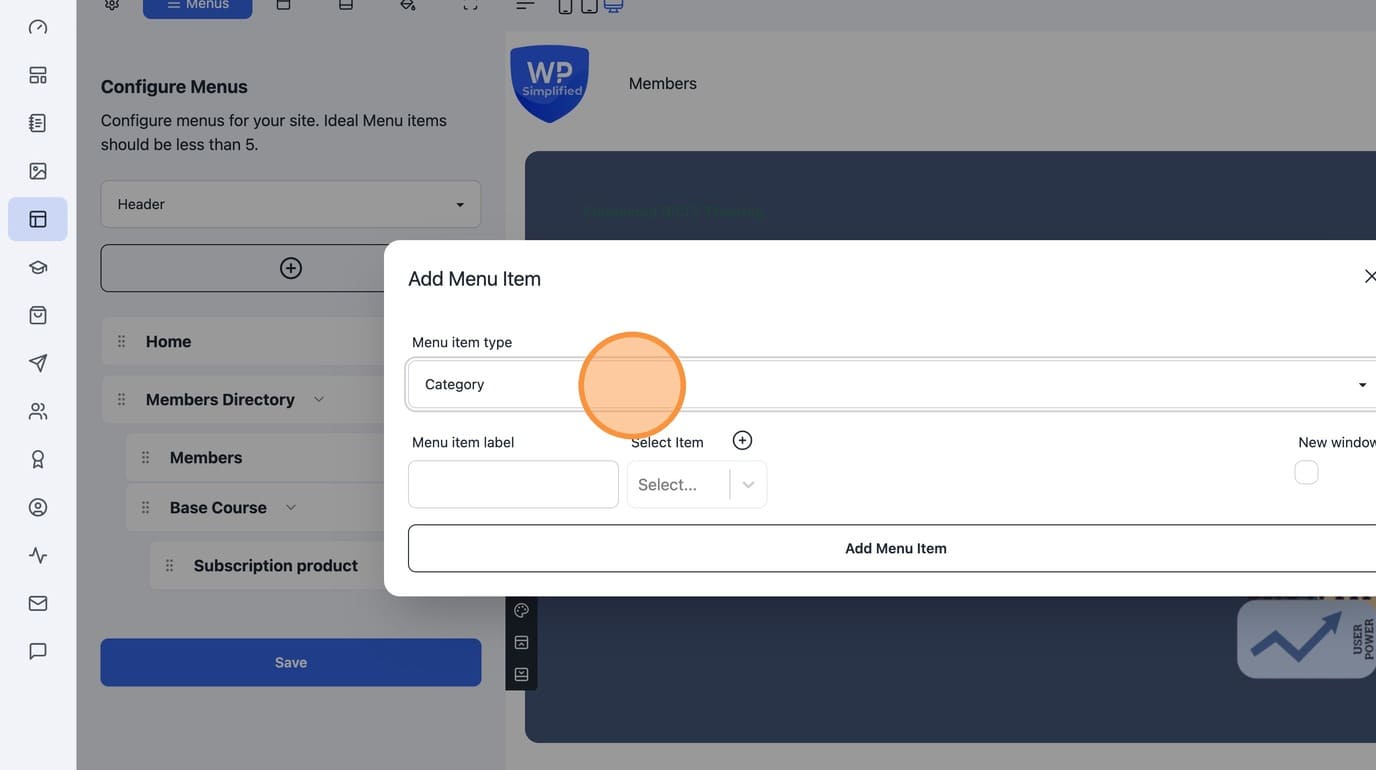The image size is (1376, 770).
Task: Open the Select Item dropdown
Action: click(697, 484)
